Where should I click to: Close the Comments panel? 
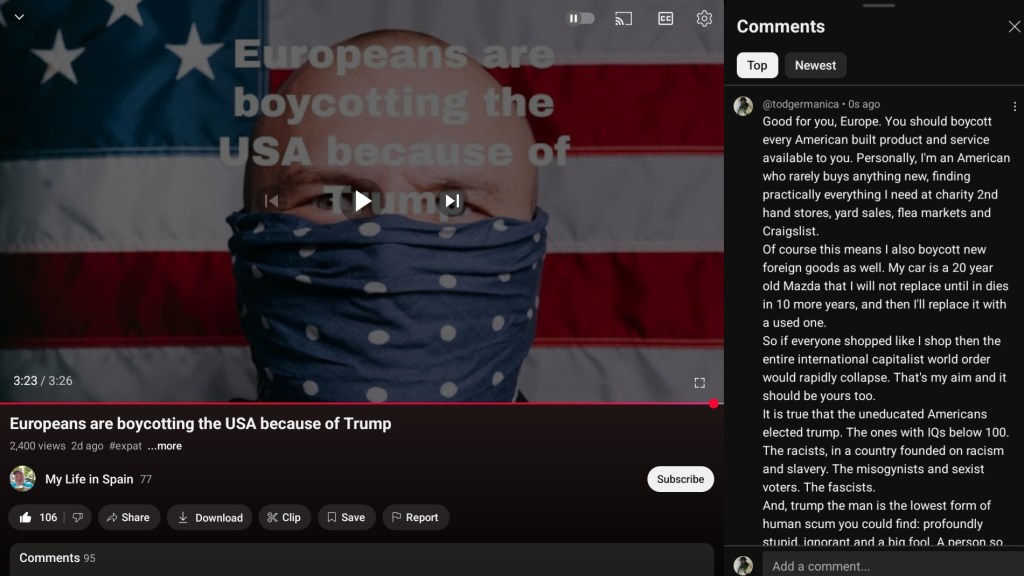[1013, 27]
